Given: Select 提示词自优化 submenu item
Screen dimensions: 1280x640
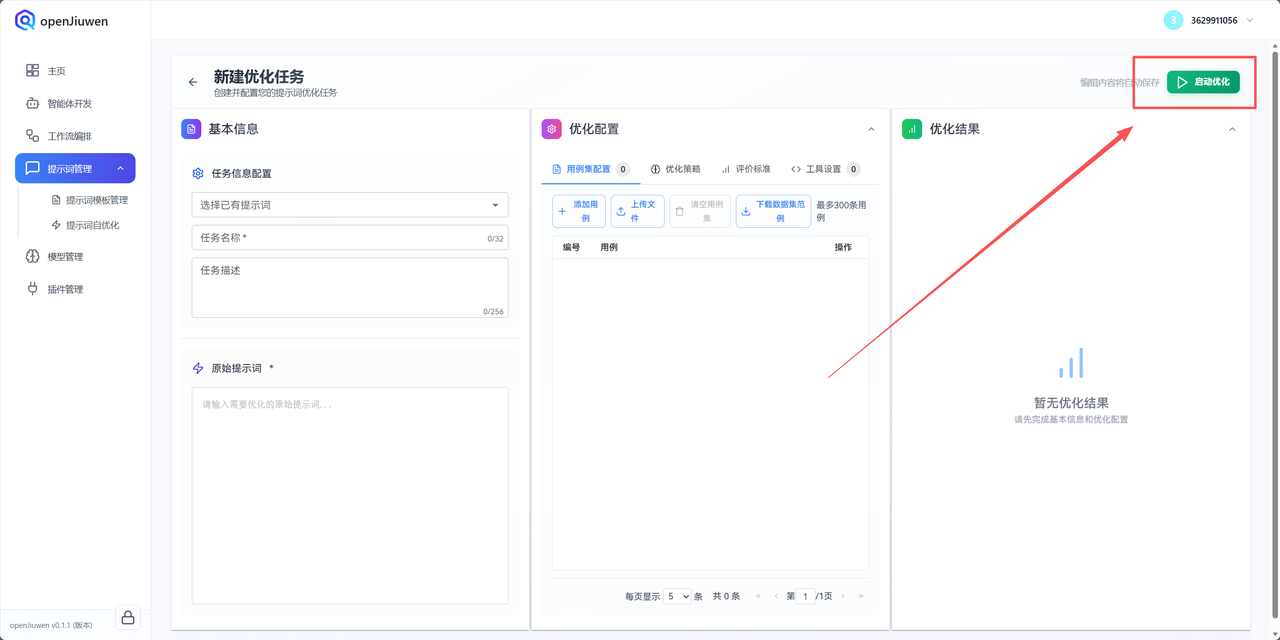Looking at the screenshot, I should pyautogui.click(x=85, y=225).
